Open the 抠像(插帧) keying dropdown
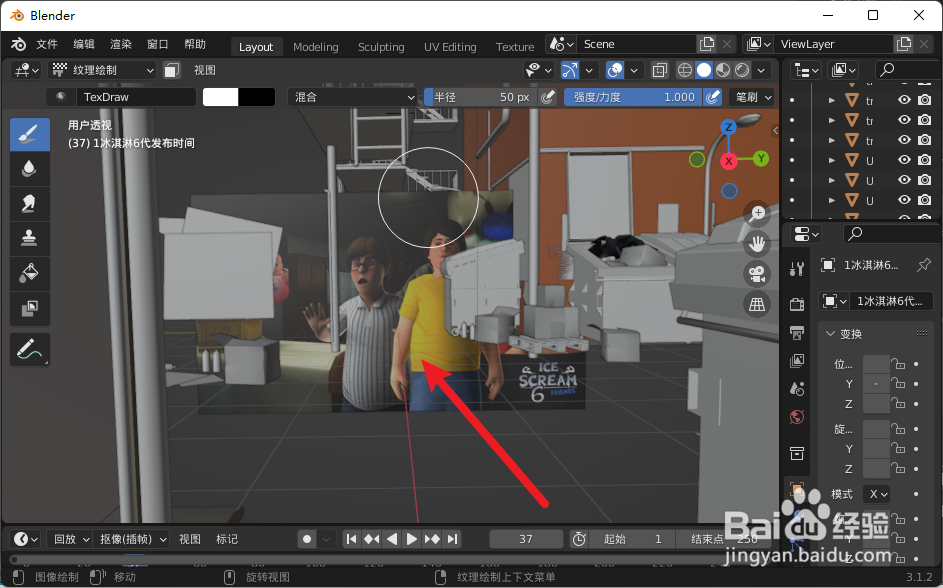This screenshot has width=943, height=588. click(x=132, y=539)
